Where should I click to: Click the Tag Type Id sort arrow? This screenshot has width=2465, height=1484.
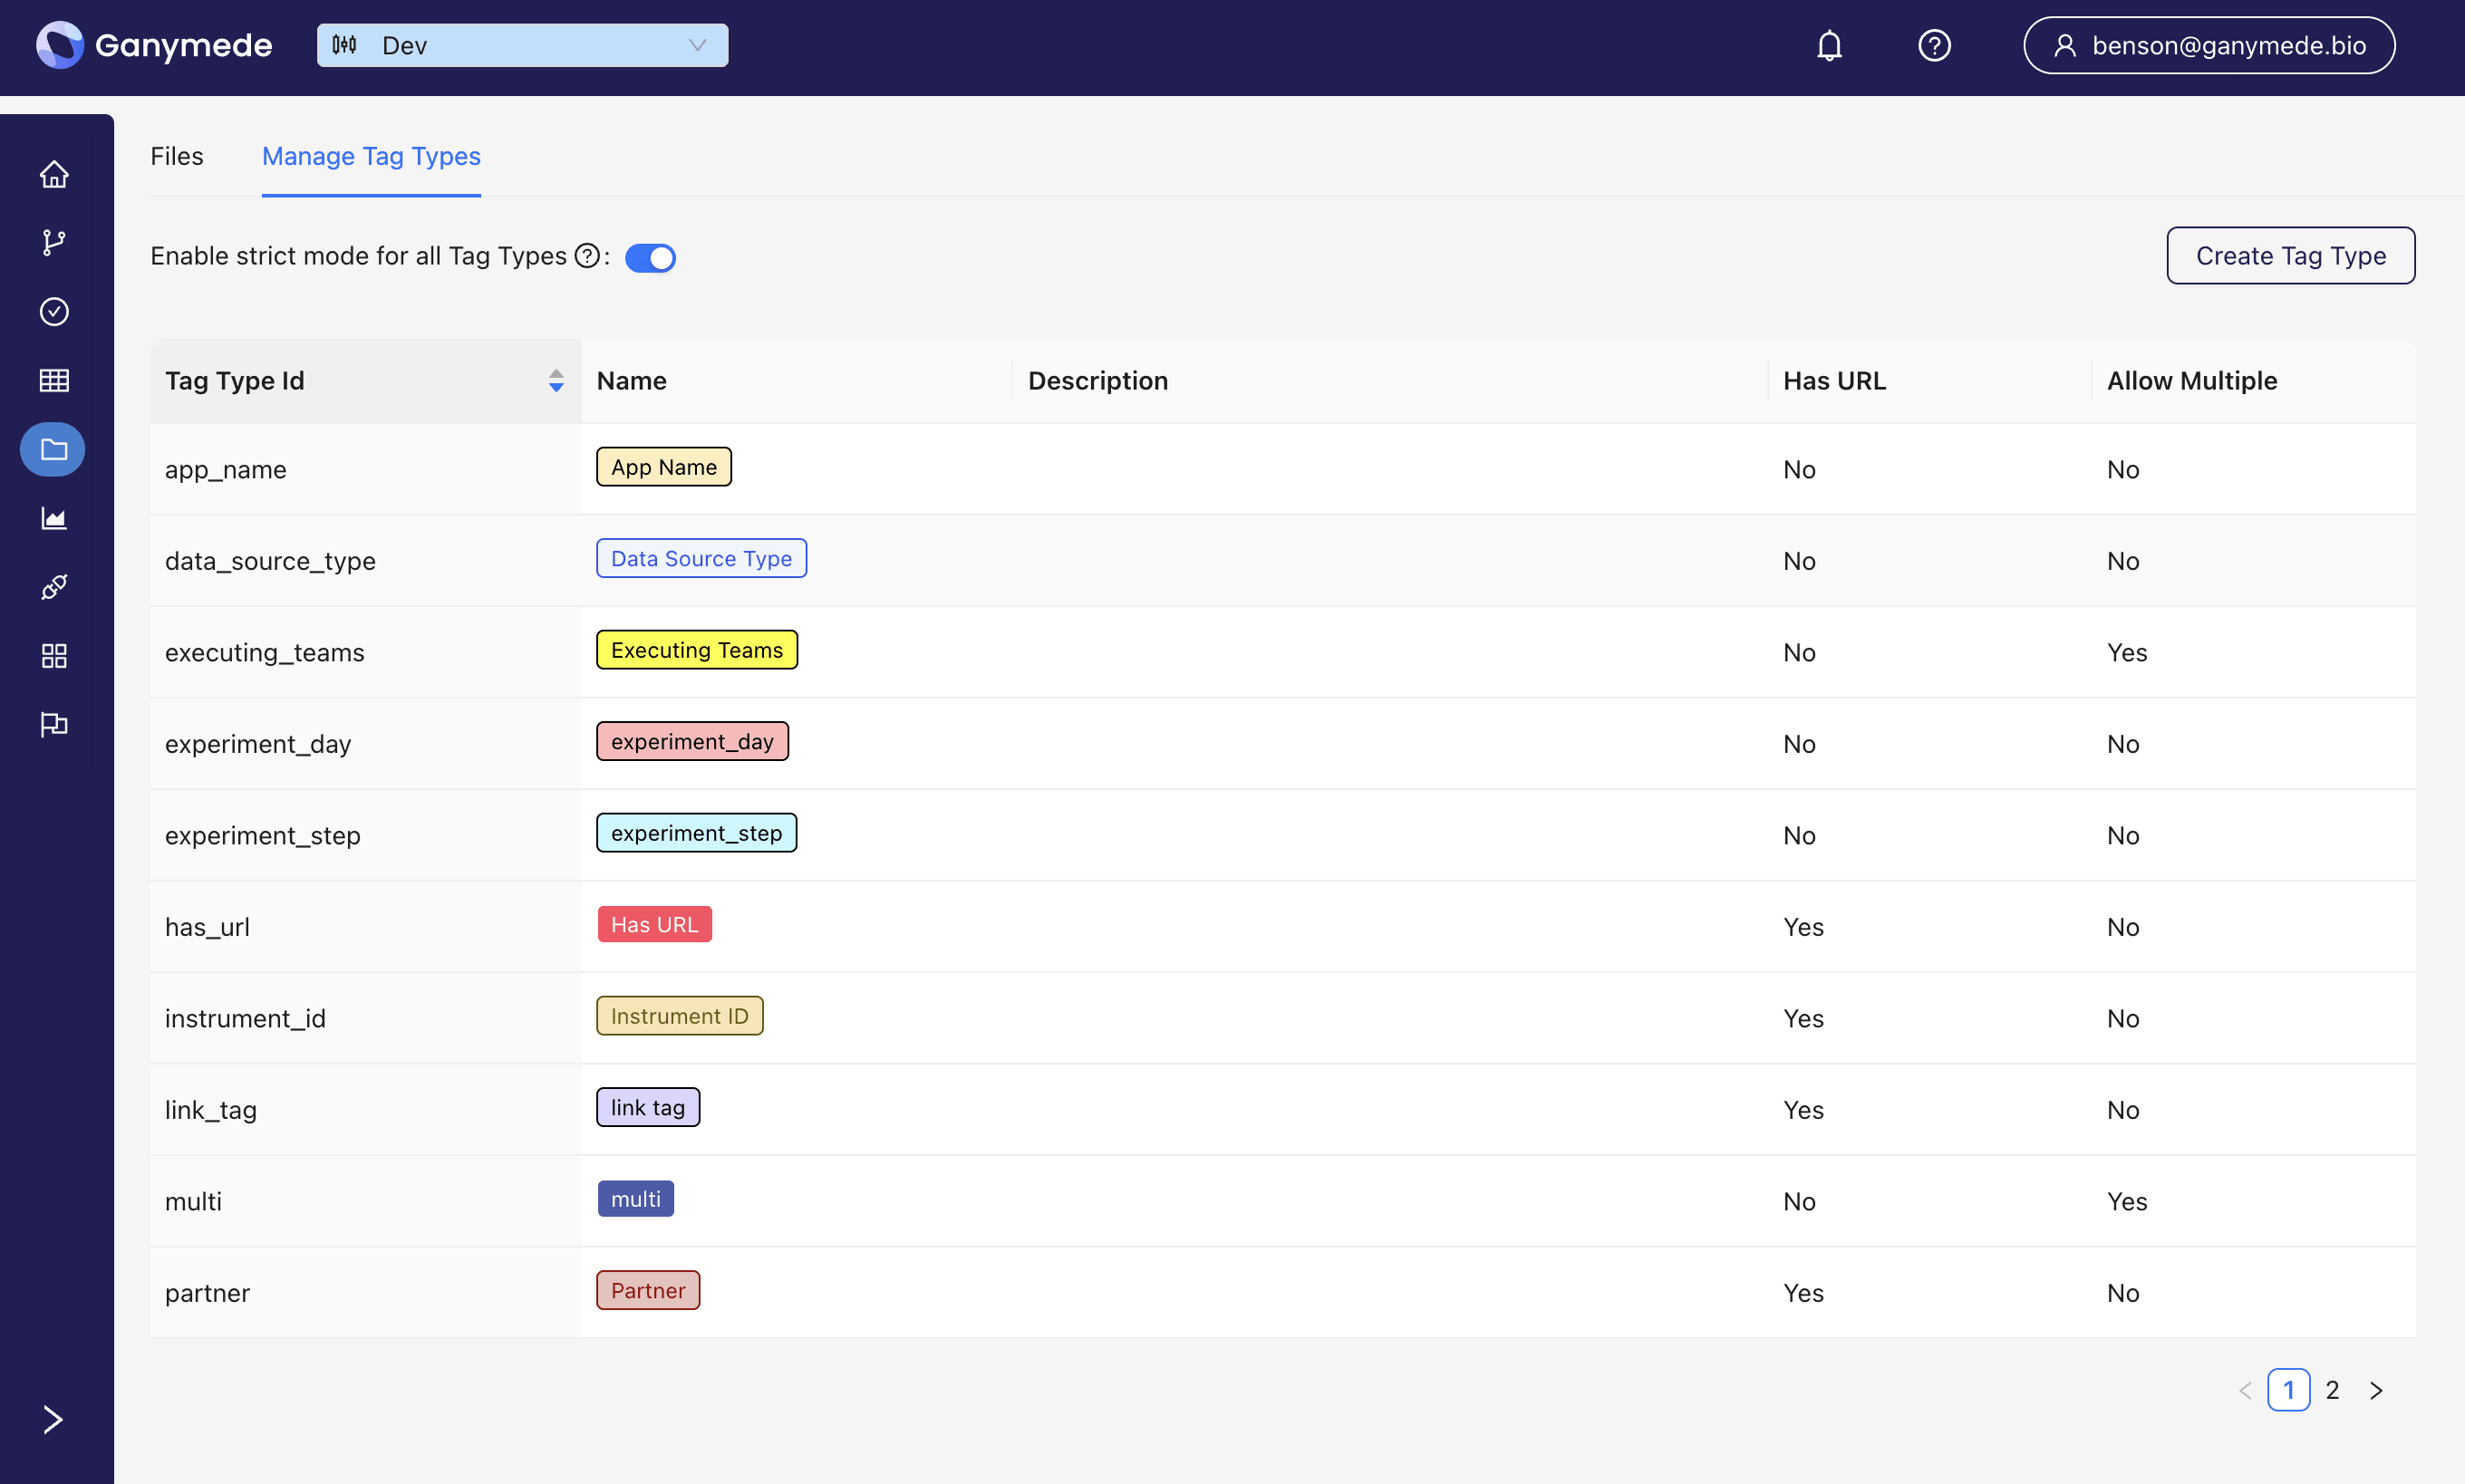(x=556, y=381)
